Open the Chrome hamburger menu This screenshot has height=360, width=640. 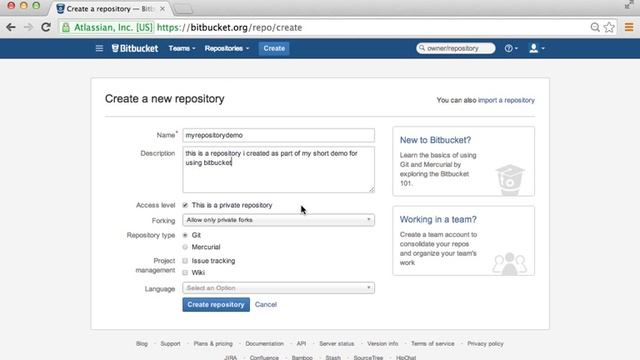[x=629, y=27]
